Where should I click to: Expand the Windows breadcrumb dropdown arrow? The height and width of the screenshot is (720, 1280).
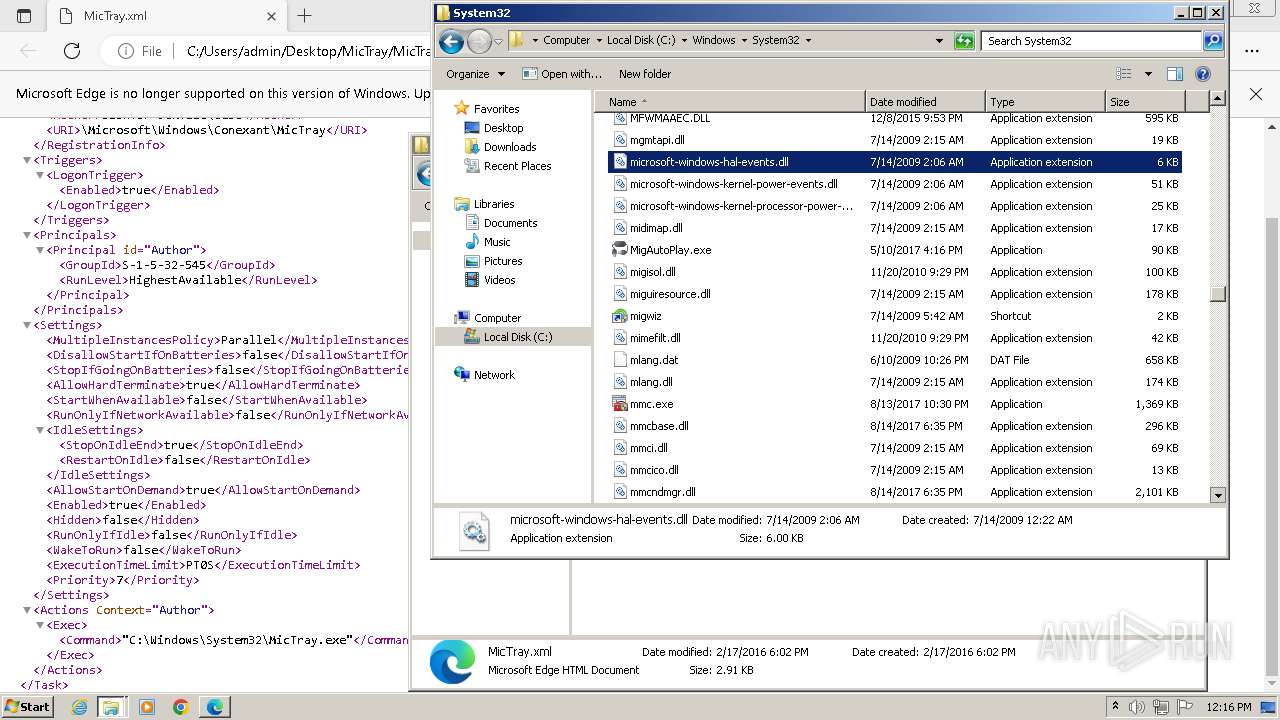pyautogui.click(x=744, y=41)
